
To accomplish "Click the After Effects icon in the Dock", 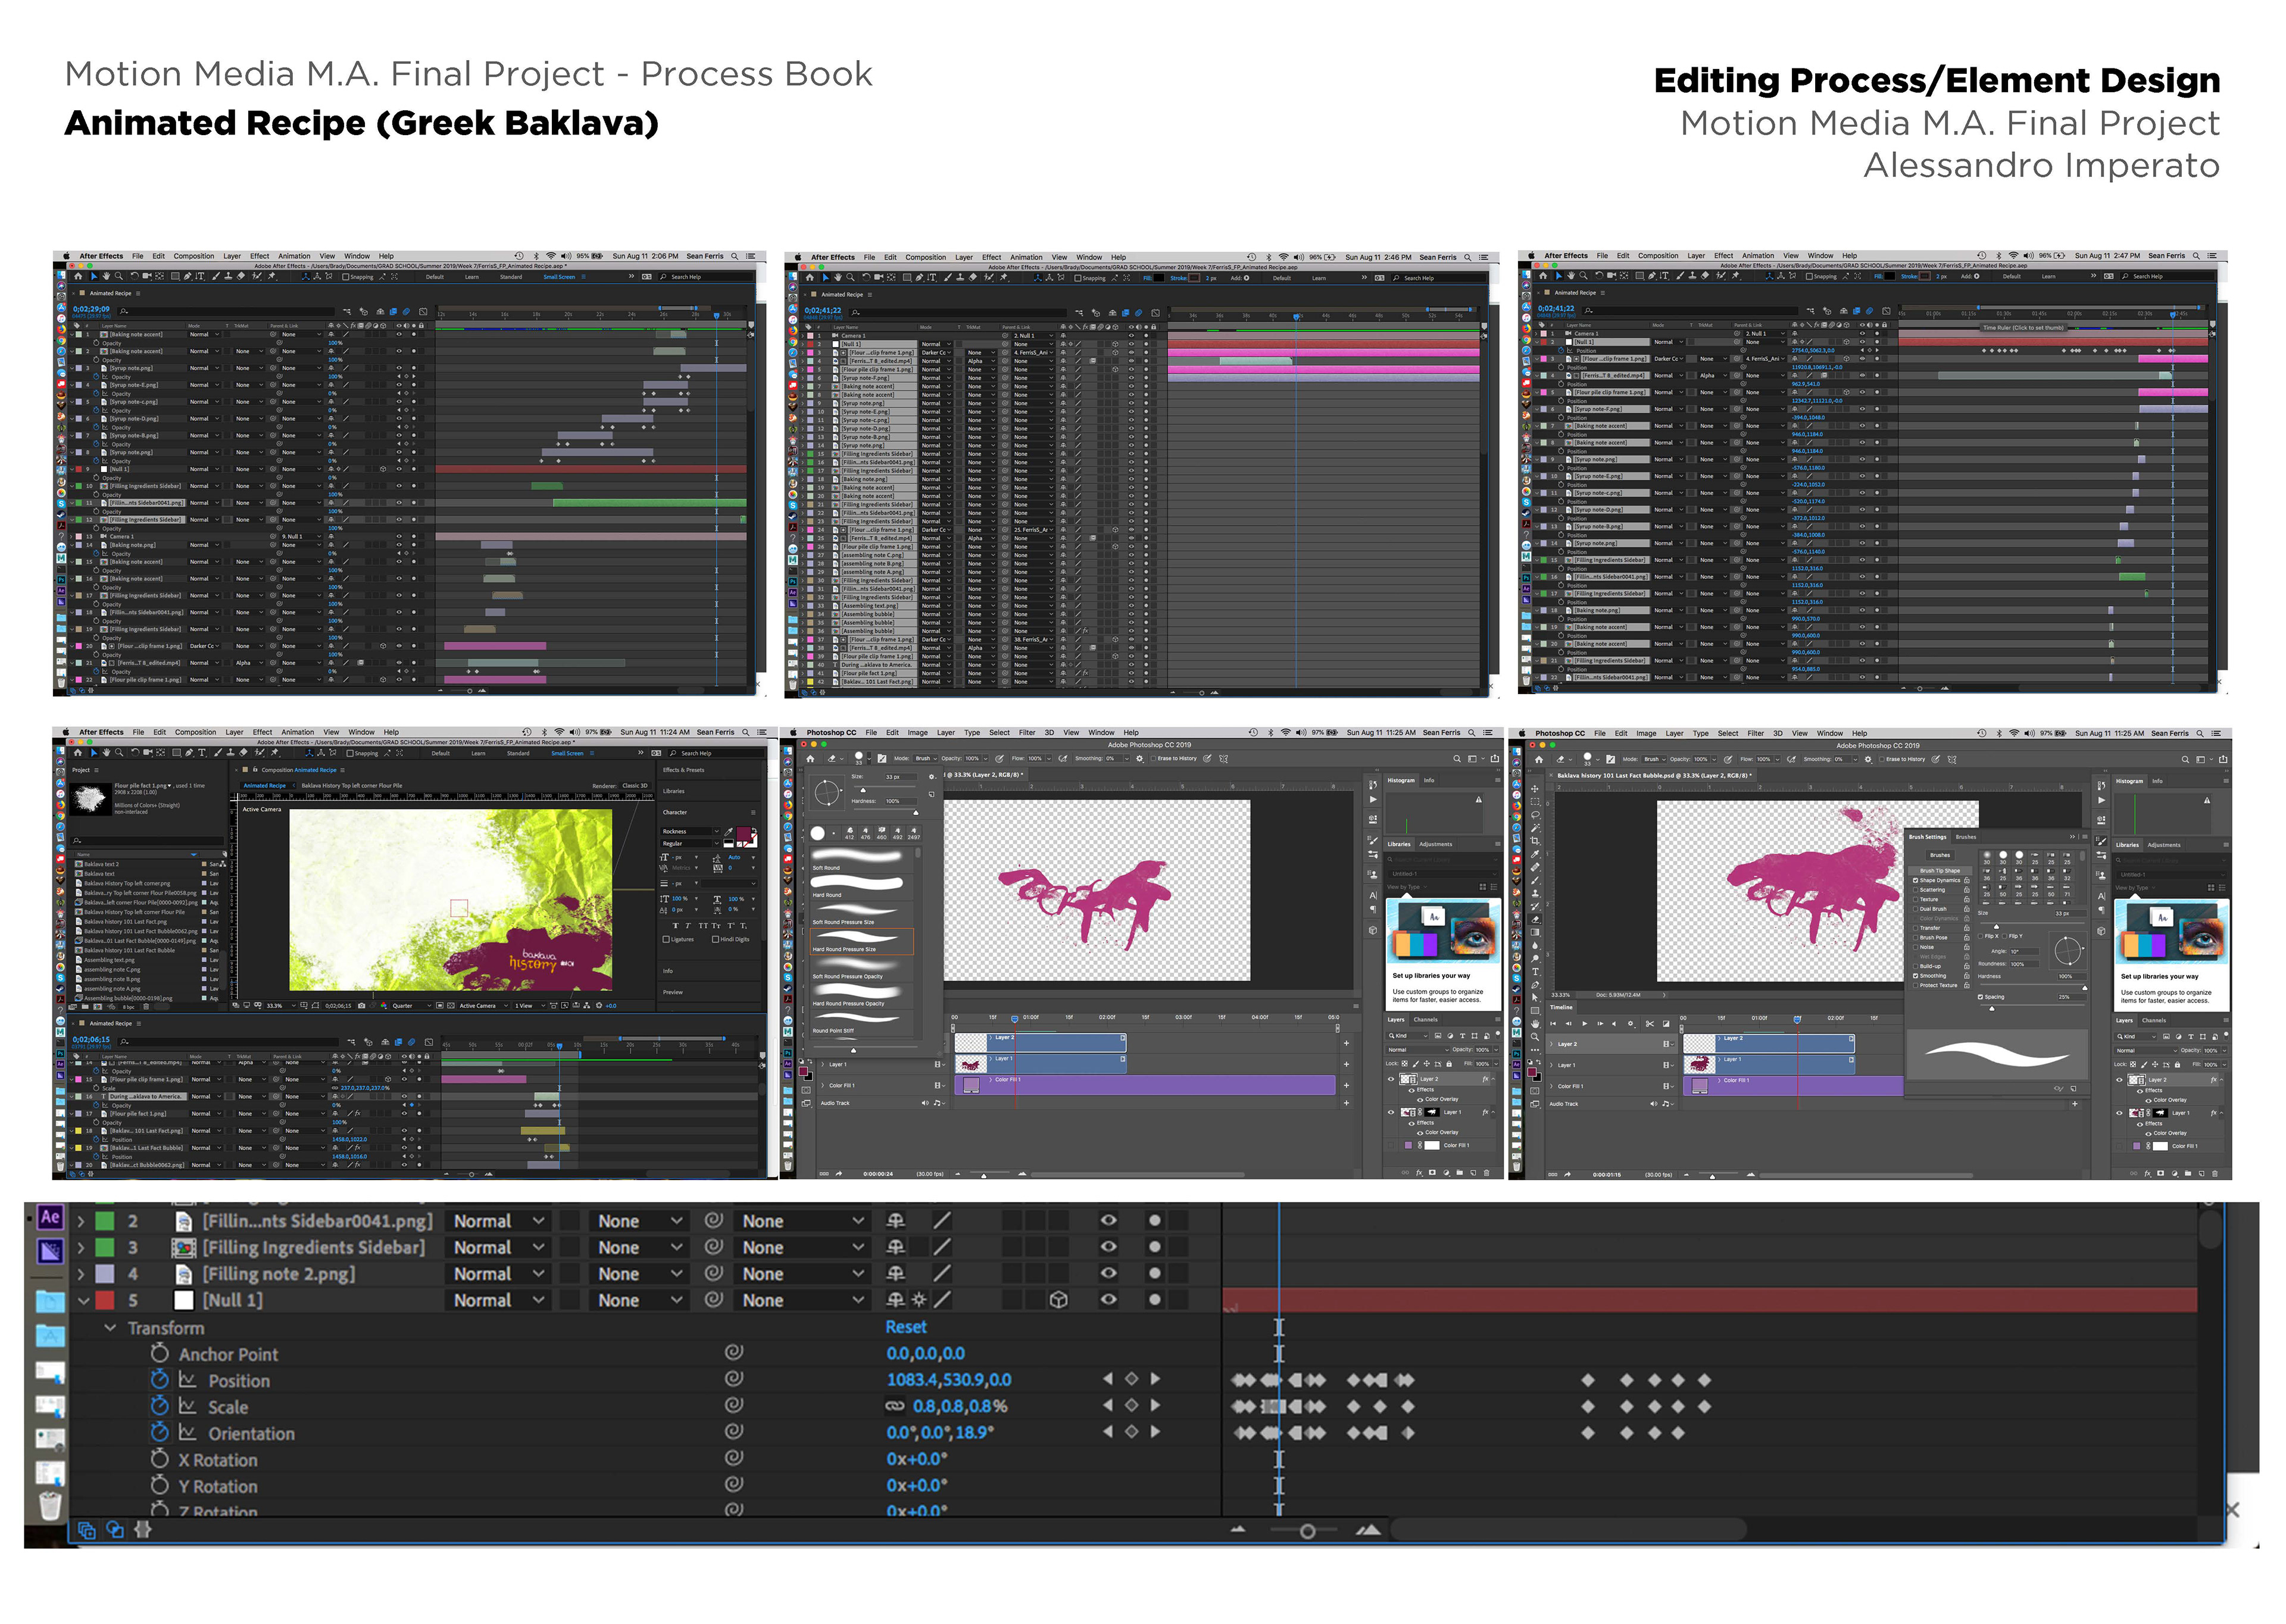I will click(50, 1217).
